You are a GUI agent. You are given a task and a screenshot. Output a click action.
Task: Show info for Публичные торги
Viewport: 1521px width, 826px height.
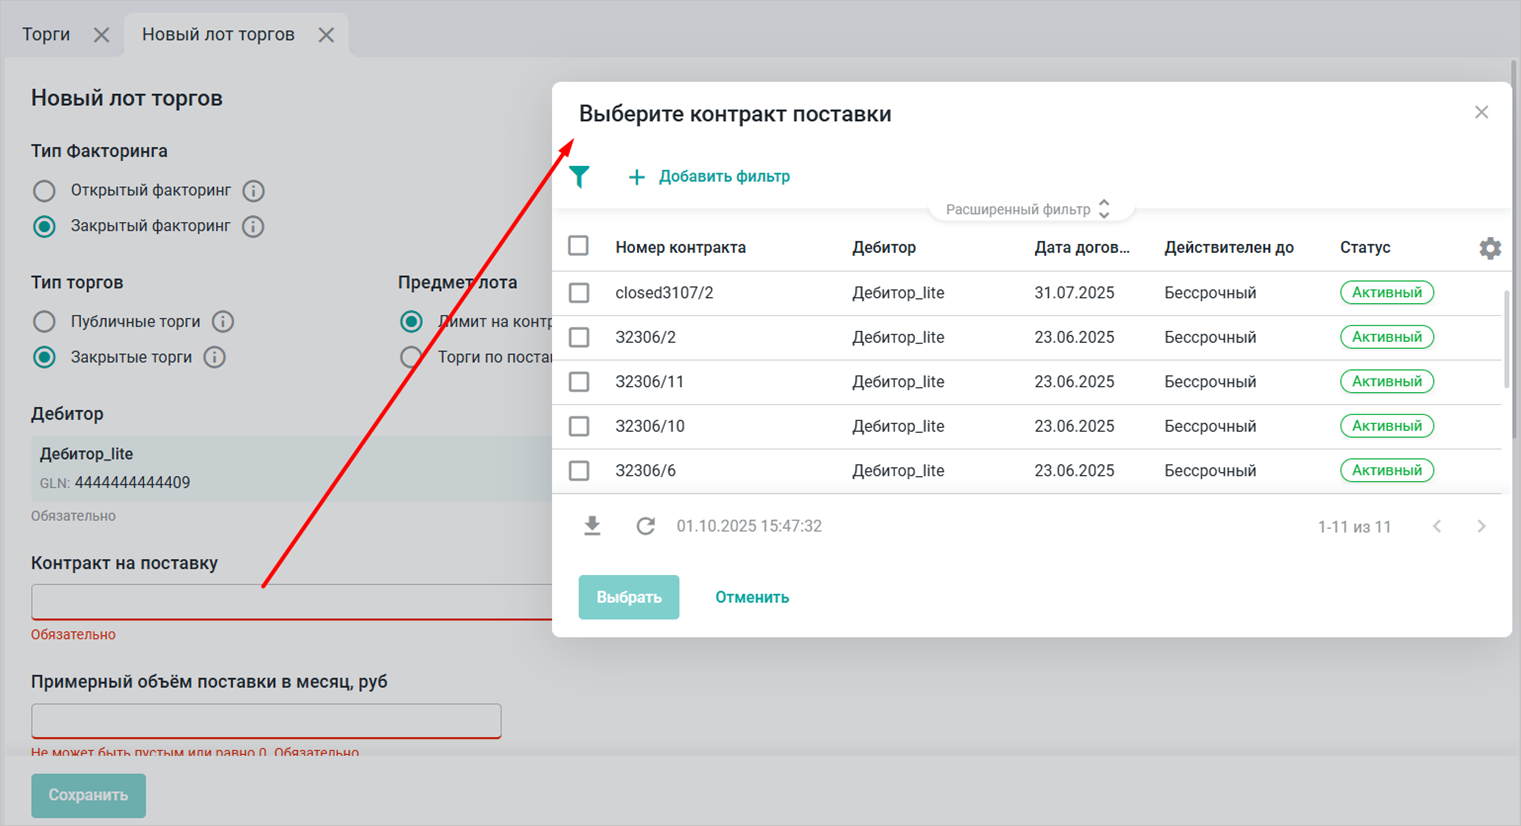tap(223, 322)
